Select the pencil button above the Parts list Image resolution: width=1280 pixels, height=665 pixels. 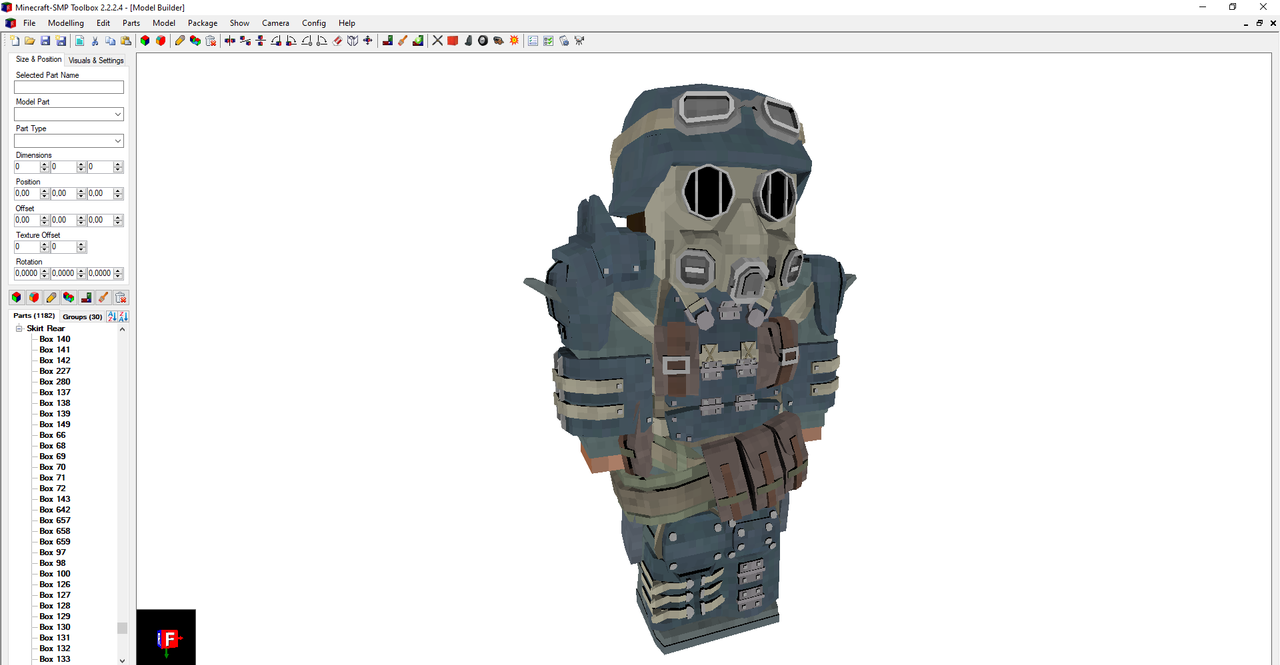pyautogui.click(x=51, y=297)
